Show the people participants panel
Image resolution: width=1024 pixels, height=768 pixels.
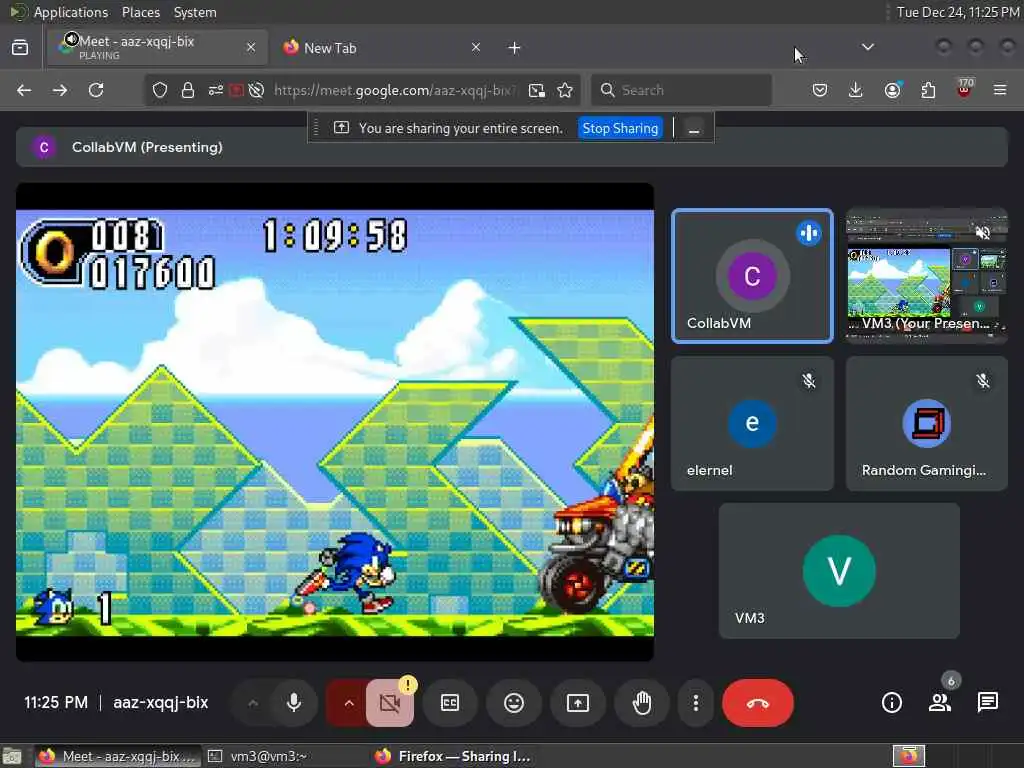(x=940, y=703)
